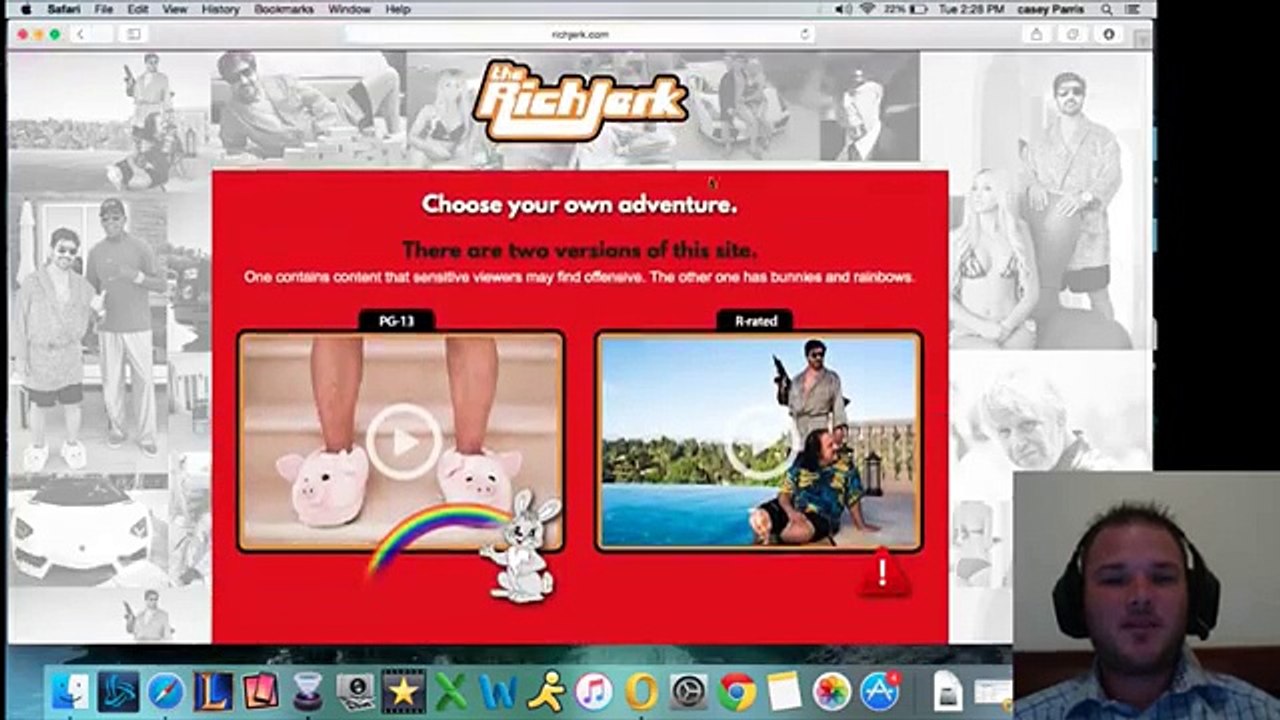Open the red cards app dock icon

pos(261,691)
